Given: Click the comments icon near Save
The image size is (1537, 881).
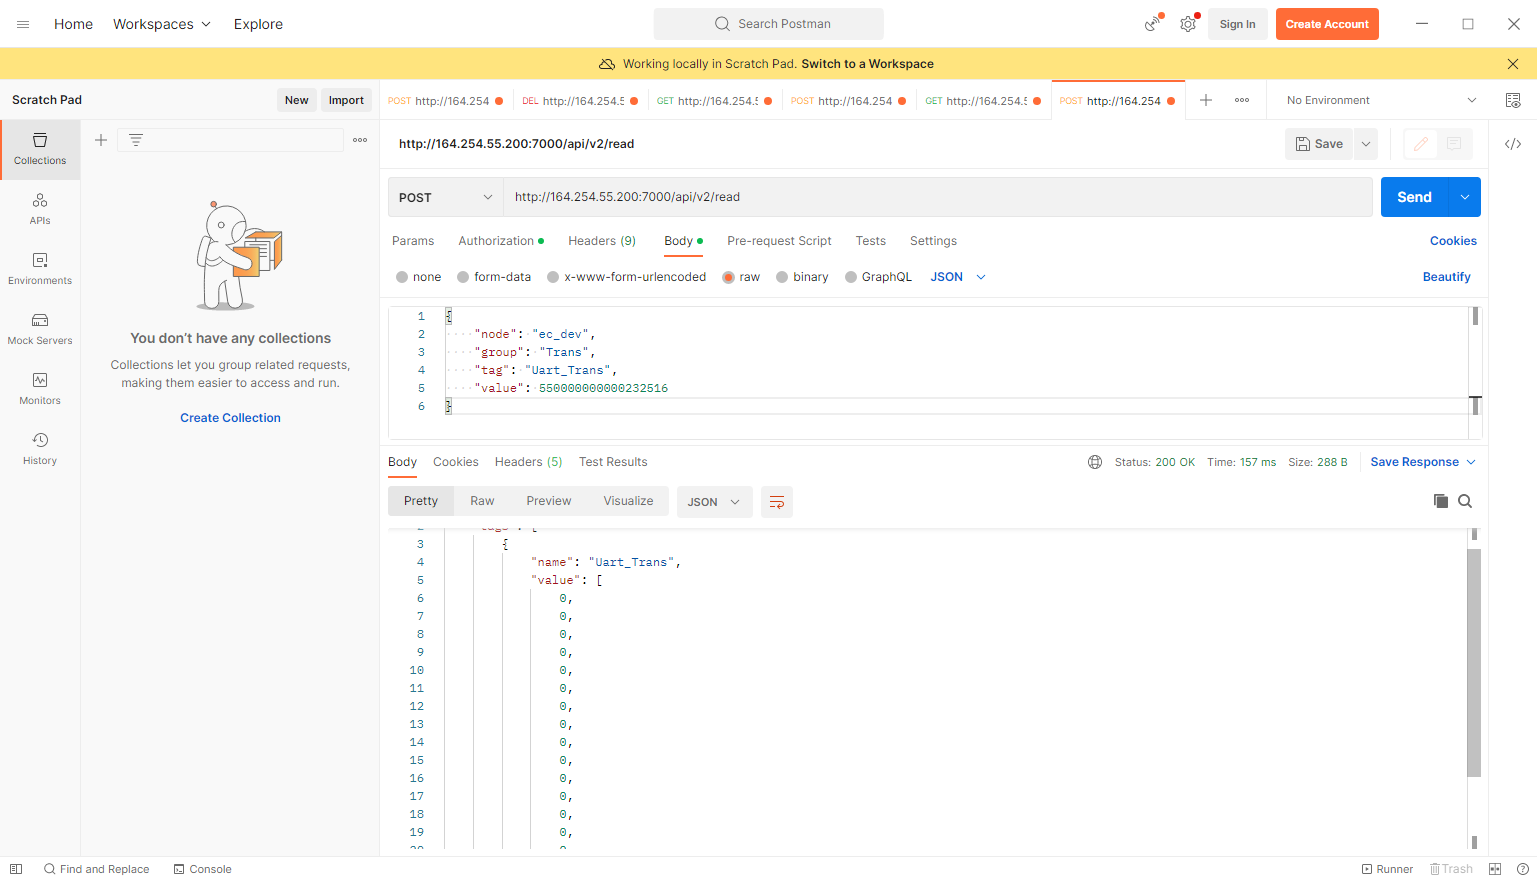Looking at the screenshot, I should click(x=1454, y=144).
